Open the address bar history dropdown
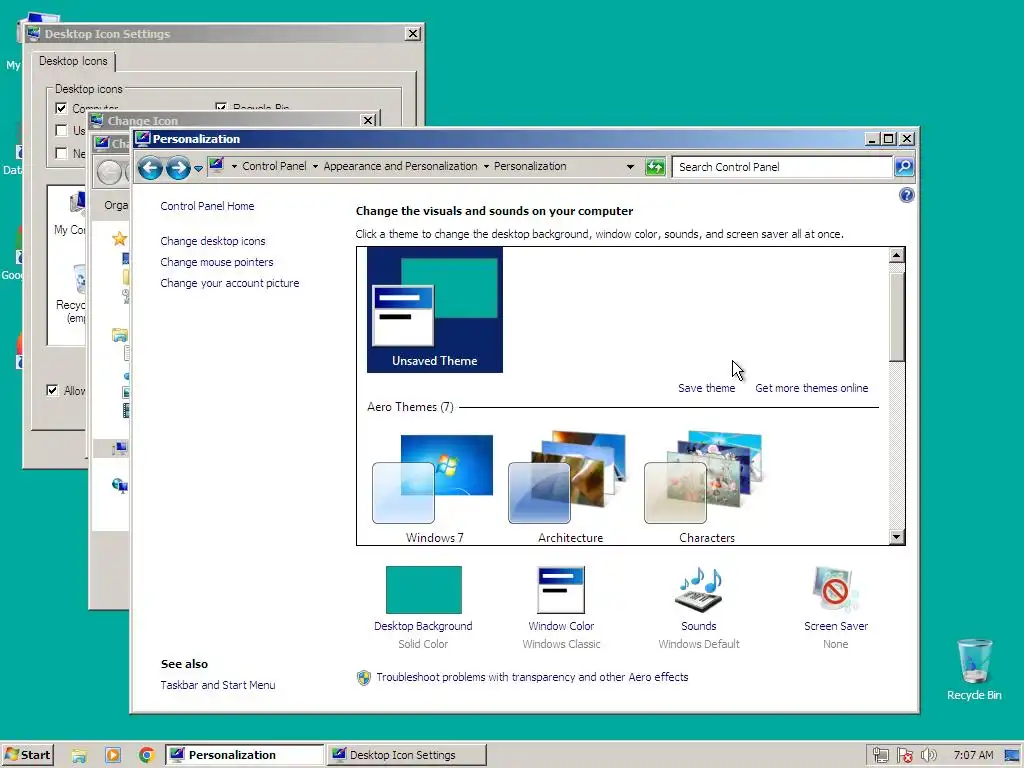The width and height of the screenshot is (1024, 768). [630, 167]
